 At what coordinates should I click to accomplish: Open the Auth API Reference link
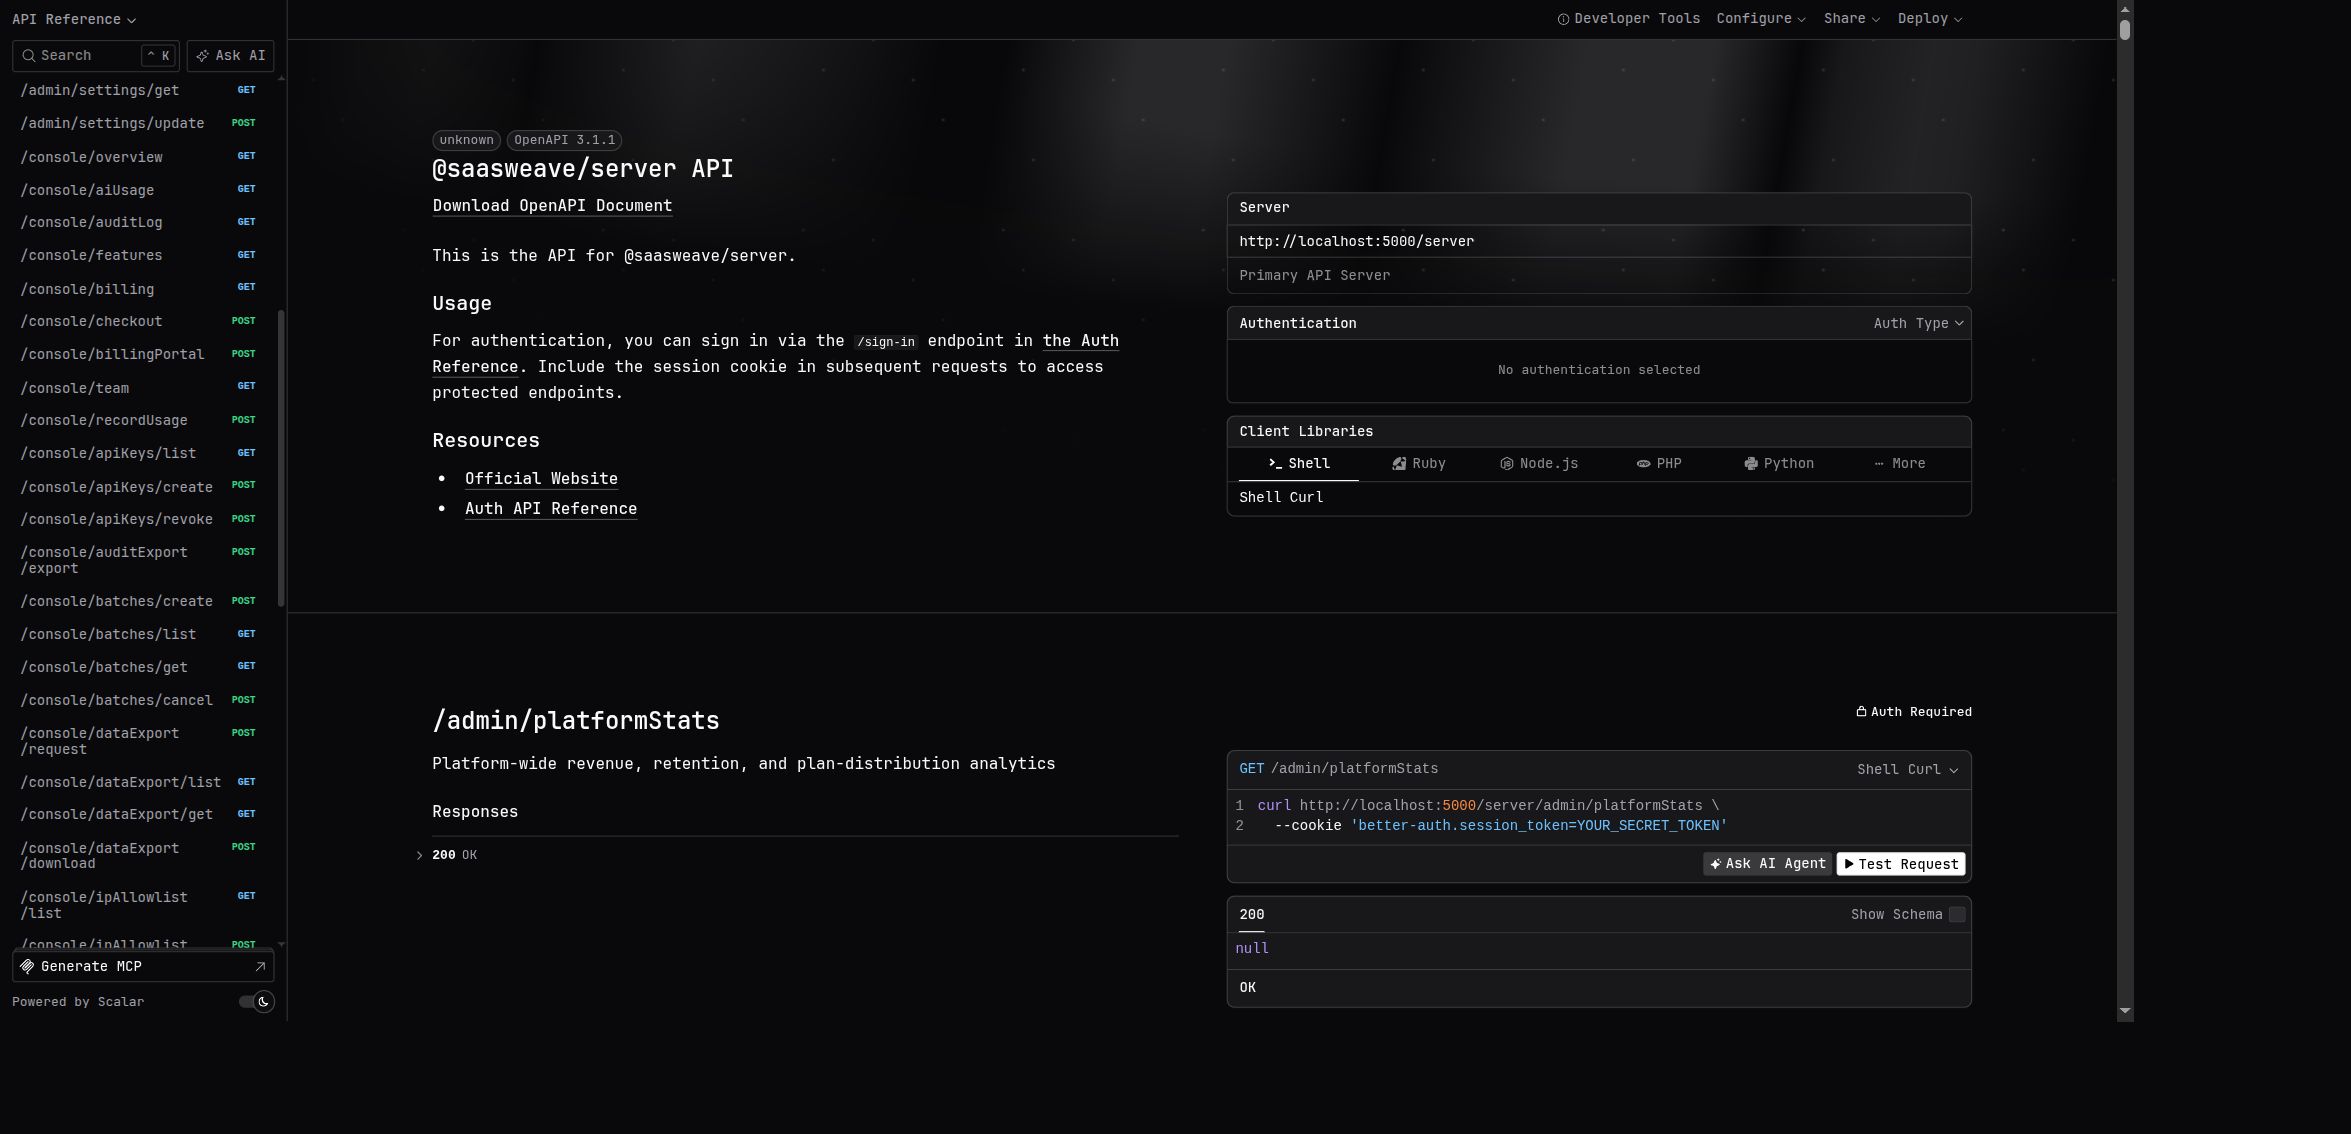pyautogui.click(x=551, y=509)
